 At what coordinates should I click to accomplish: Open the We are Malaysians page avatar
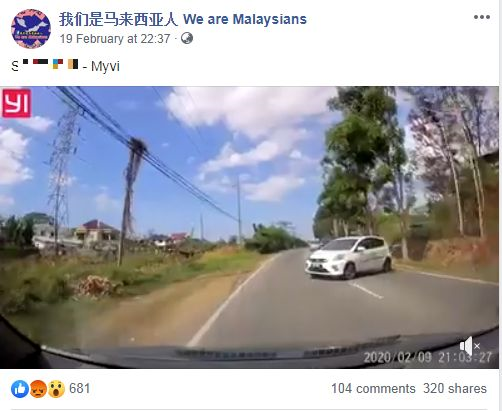point(31,29)
